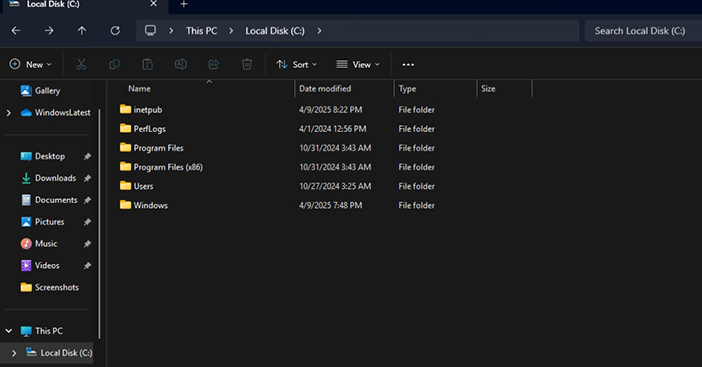Click the Paste clipboard icon
The image size is (702, 367).
click(147, 64)
